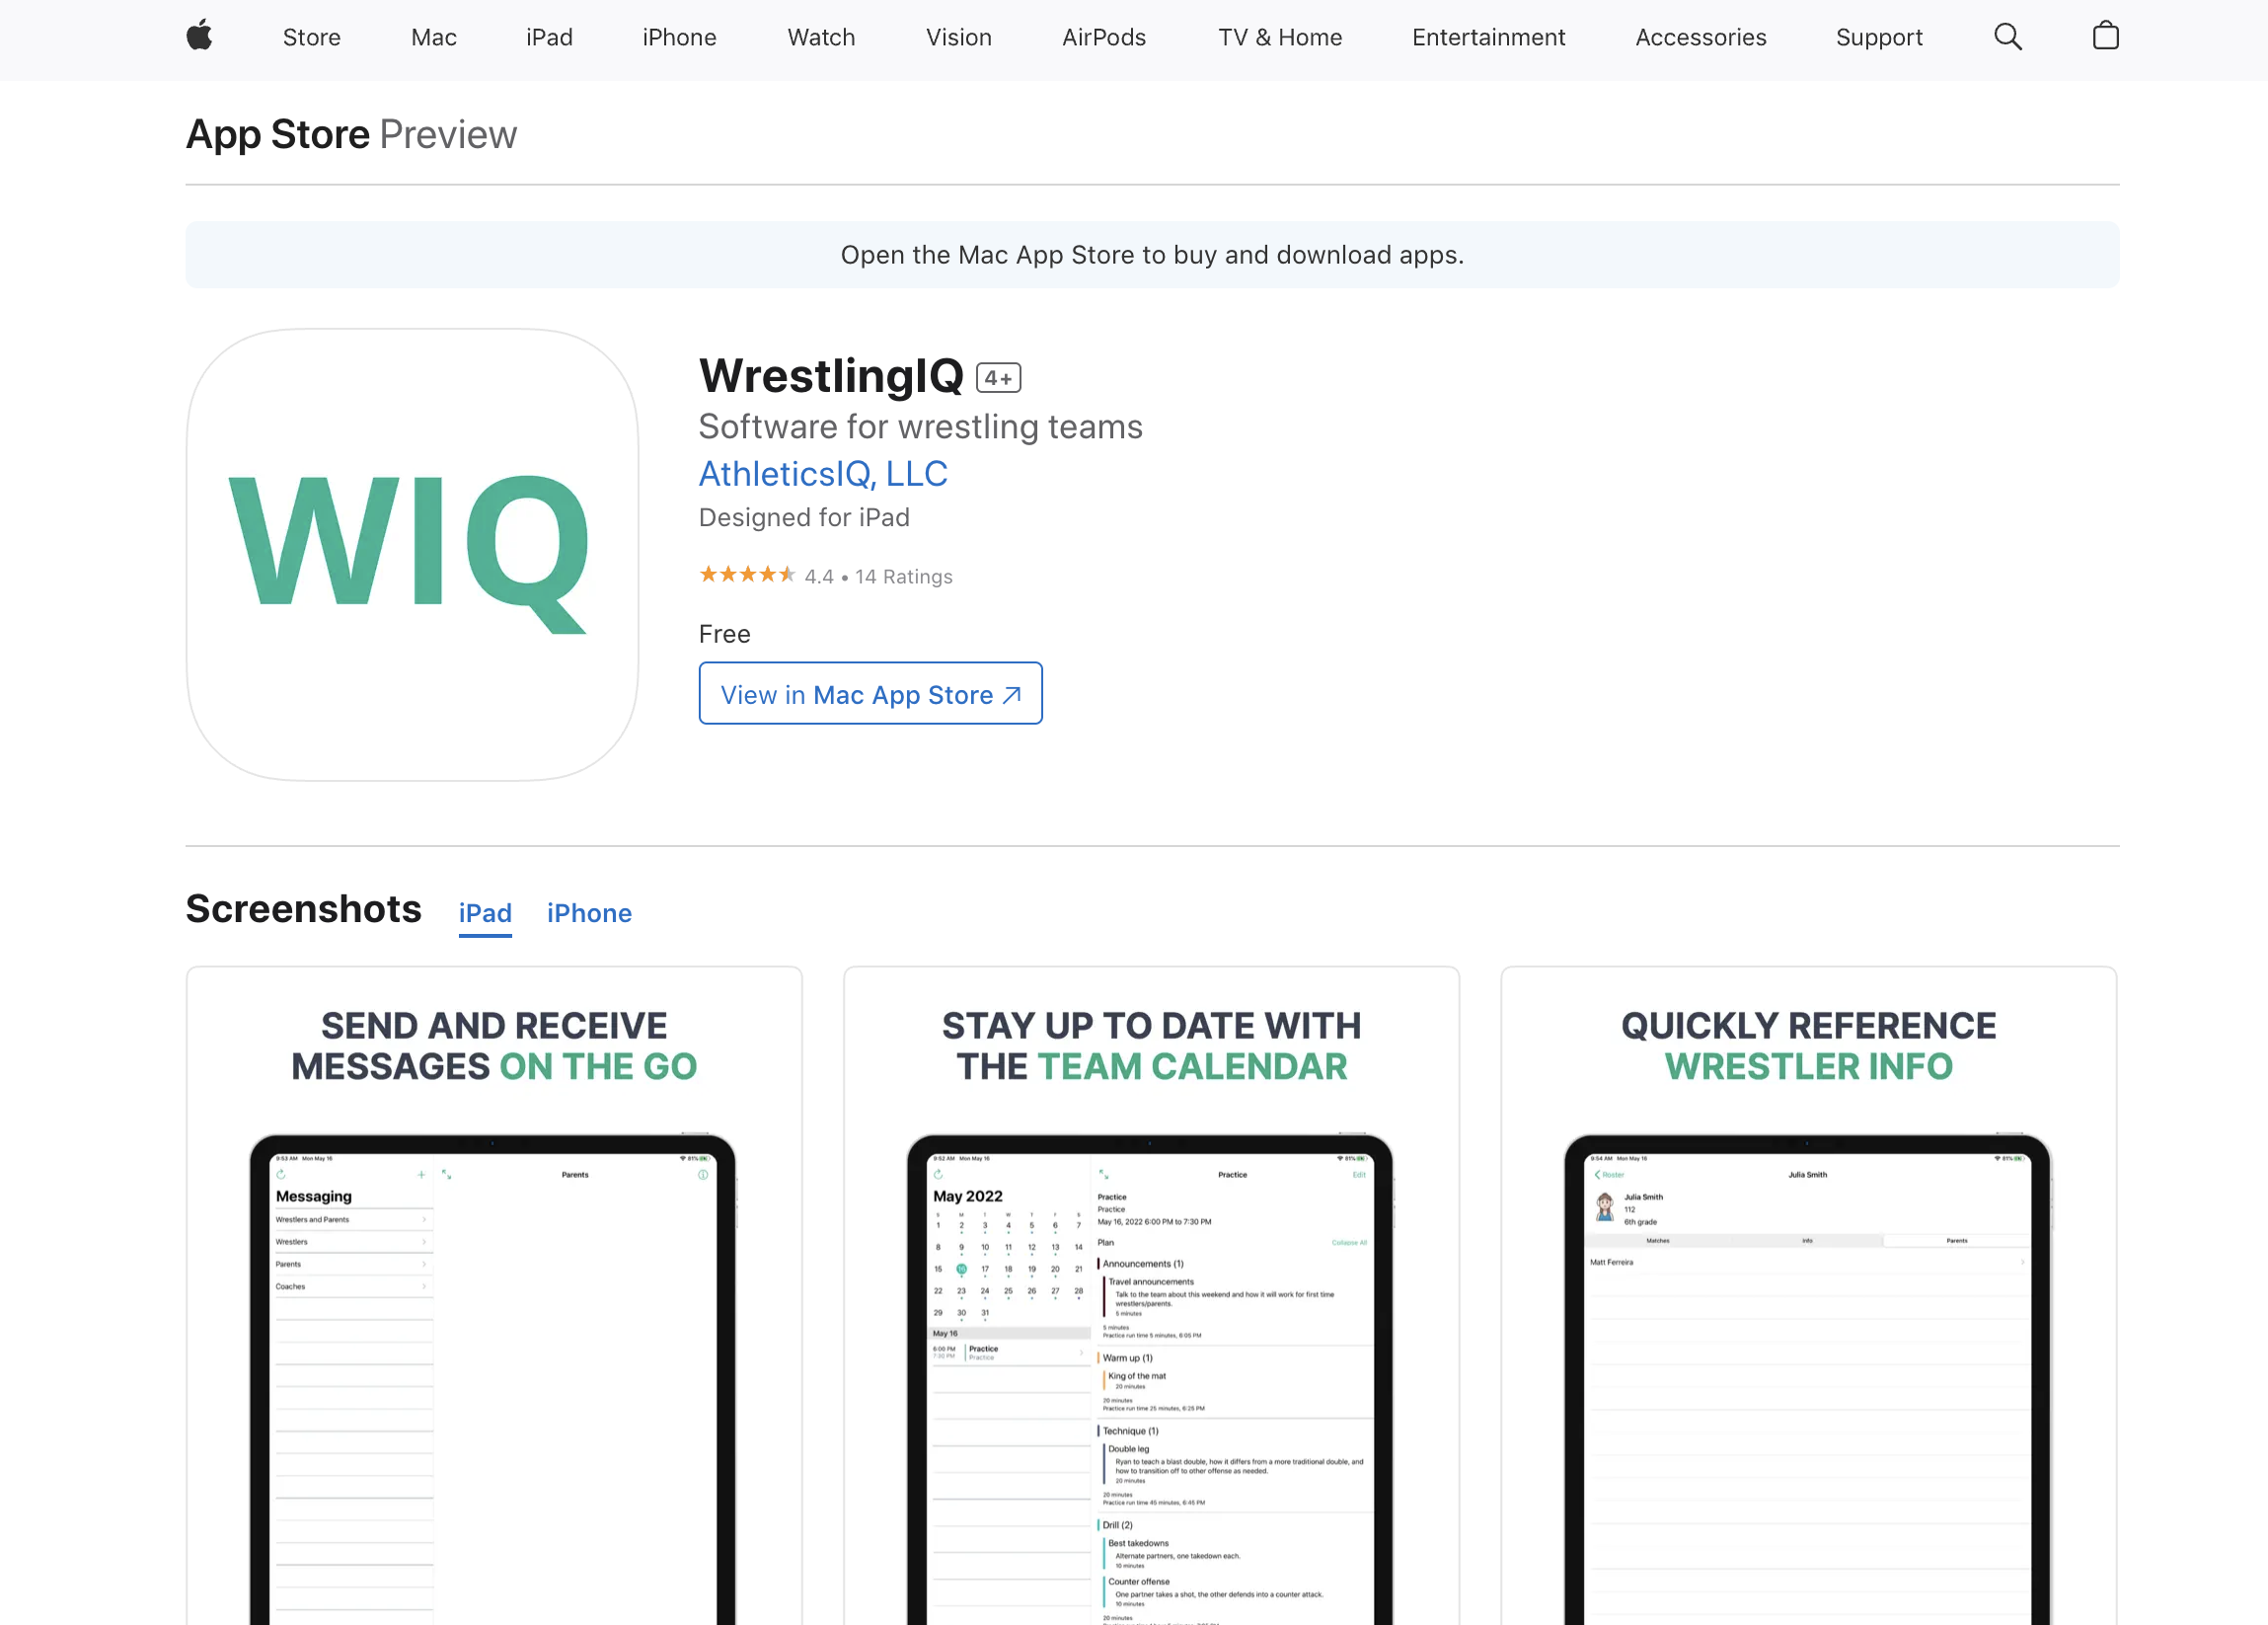Open the AirPods menu

coord(1104,37)
